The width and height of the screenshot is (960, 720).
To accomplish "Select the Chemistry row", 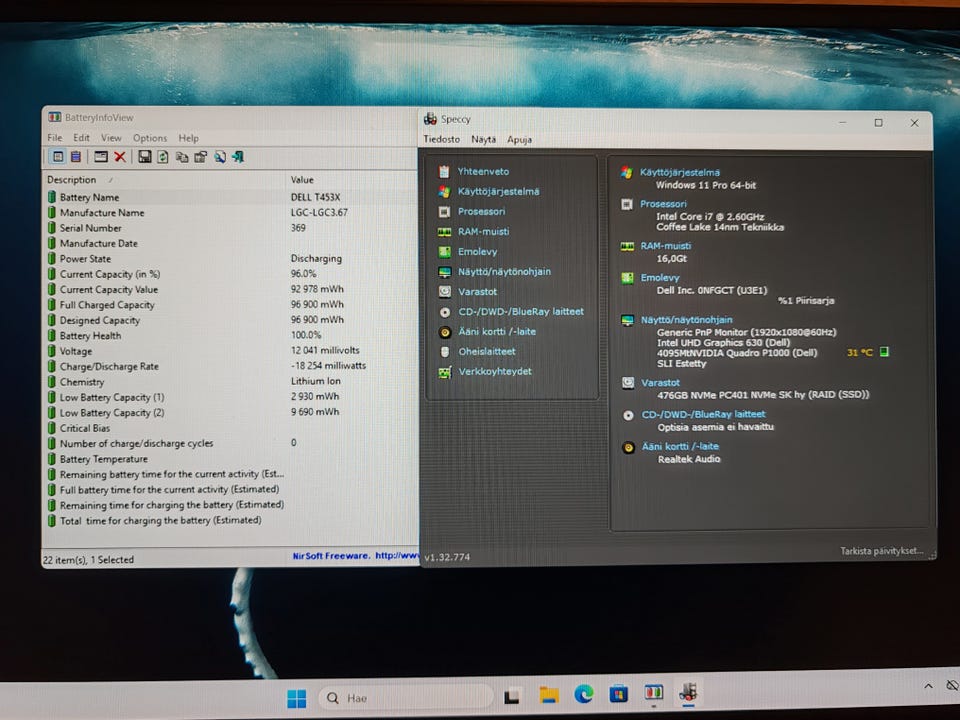I will click(x=230, y=381).
